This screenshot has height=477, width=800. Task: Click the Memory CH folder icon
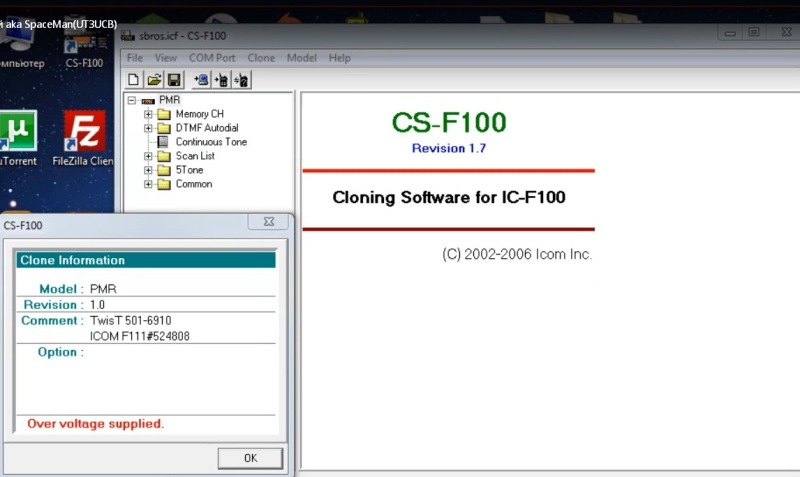tap(164, 114)
